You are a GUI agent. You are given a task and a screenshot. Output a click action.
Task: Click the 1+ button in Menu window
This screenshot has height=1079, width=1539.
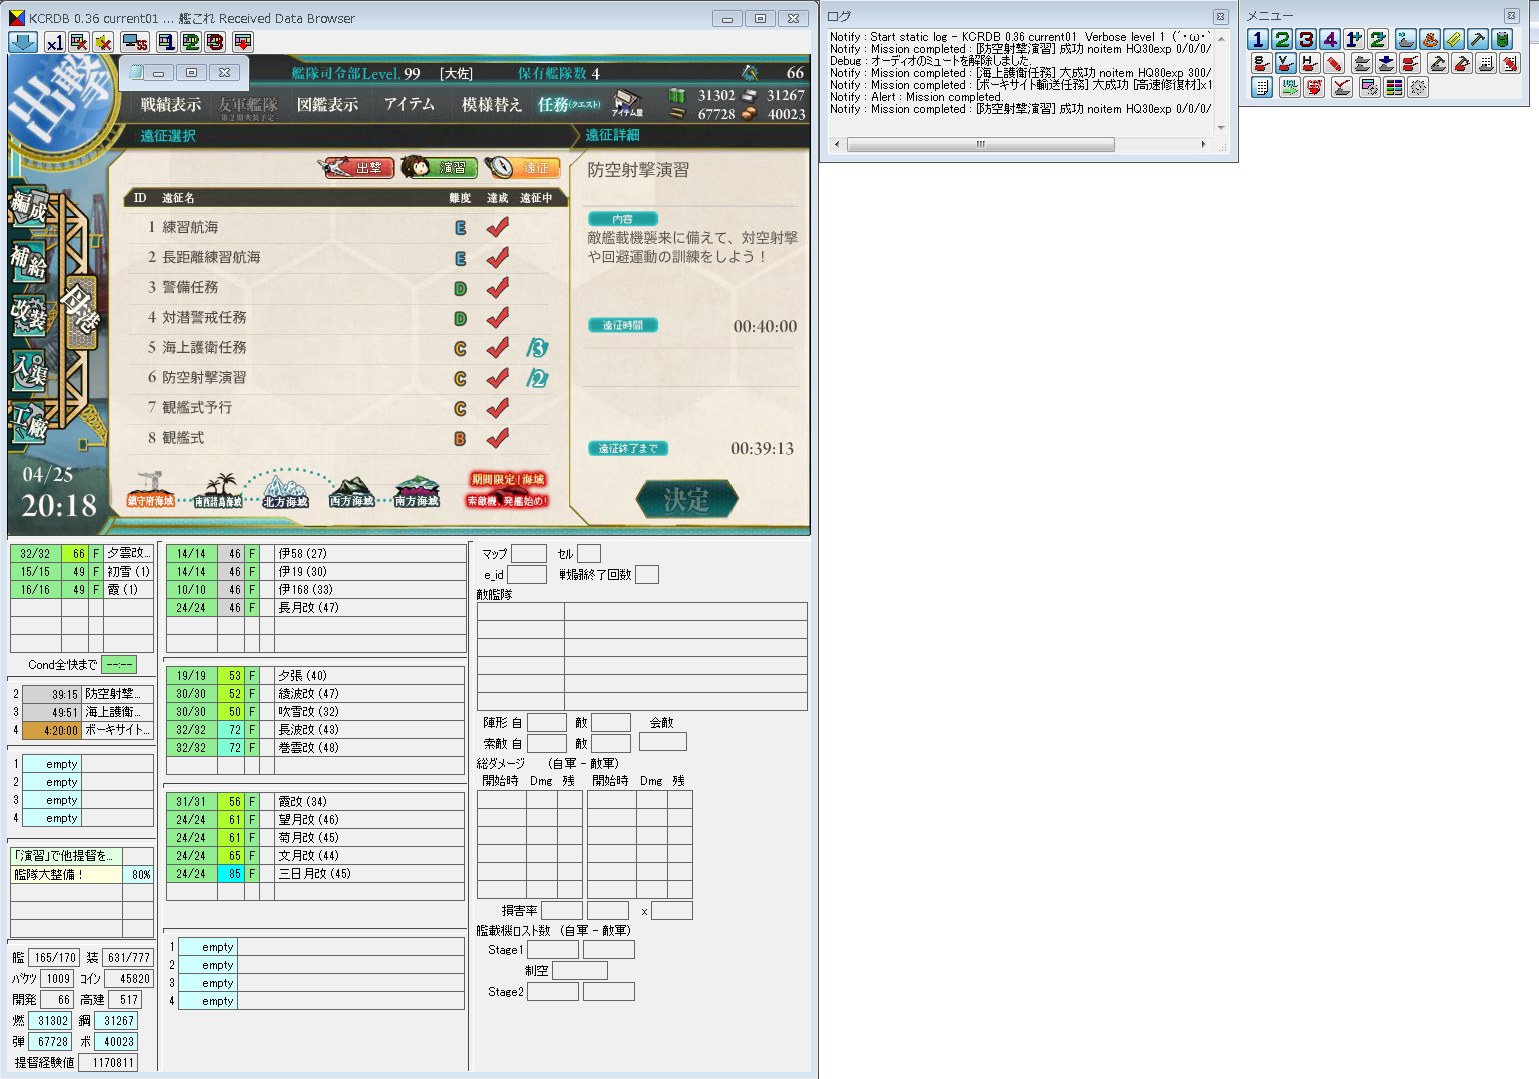click(x=1354, y=39)
